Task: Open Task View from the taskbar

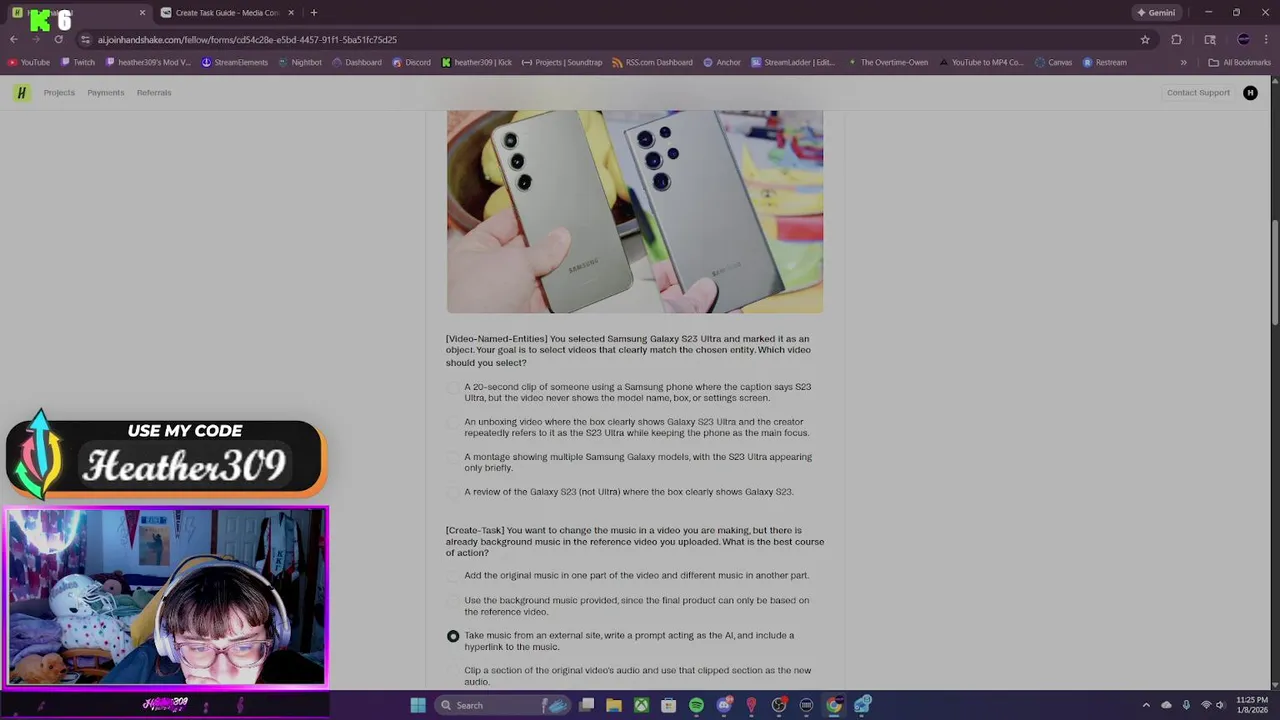Action: point(587,705)
